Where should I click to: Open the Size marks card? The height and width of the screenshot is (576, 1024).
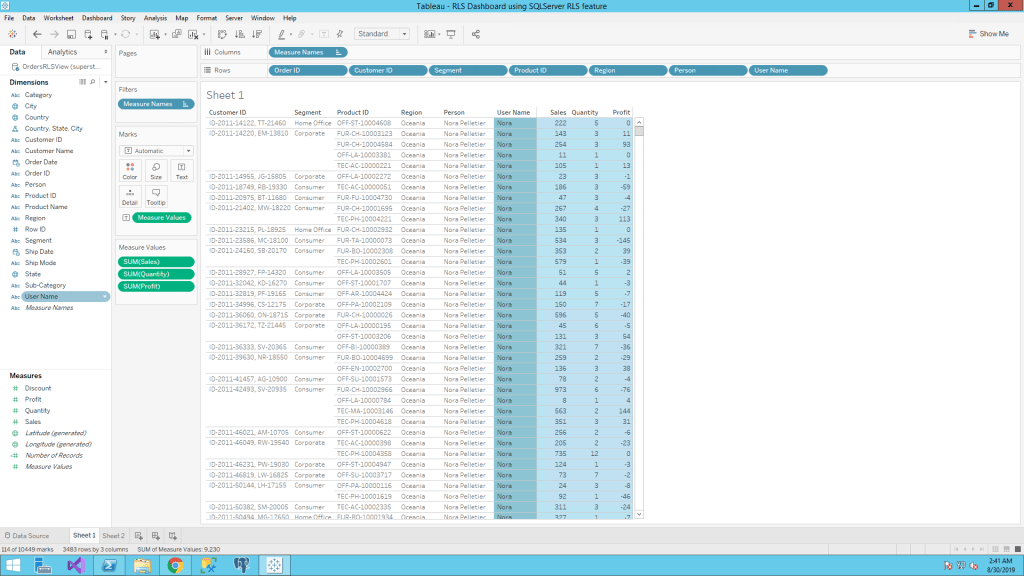point(156,169)
